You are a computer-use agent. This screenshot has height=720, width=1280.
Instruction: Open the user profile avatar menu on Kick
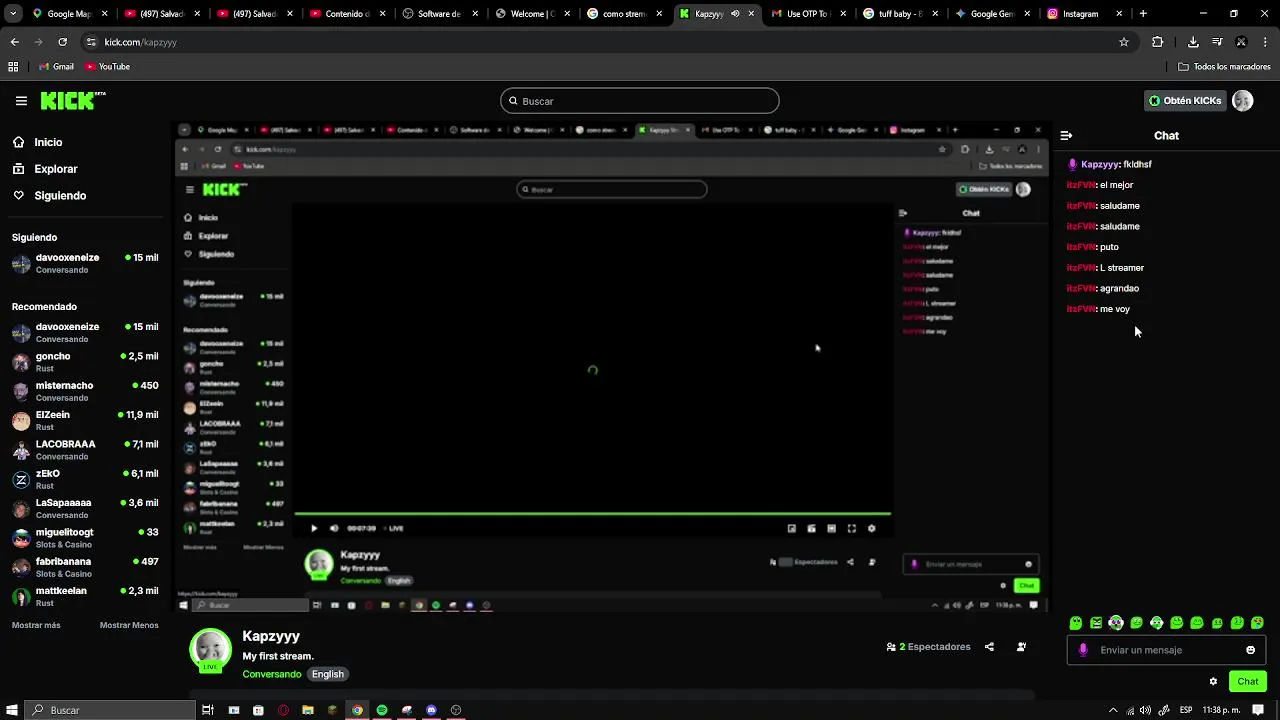(x=1243, y=101)
